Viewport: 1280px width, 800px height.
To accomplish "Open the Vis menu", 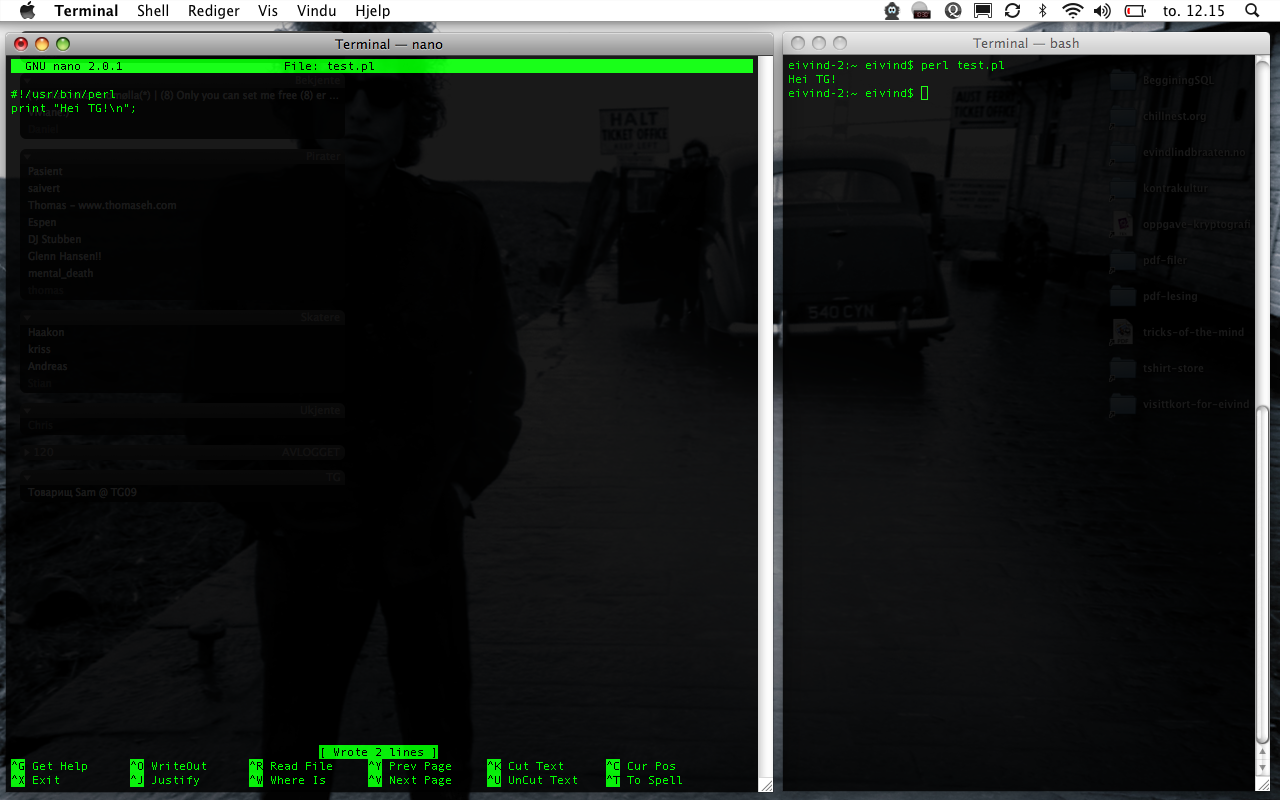I will coord(268,11).
